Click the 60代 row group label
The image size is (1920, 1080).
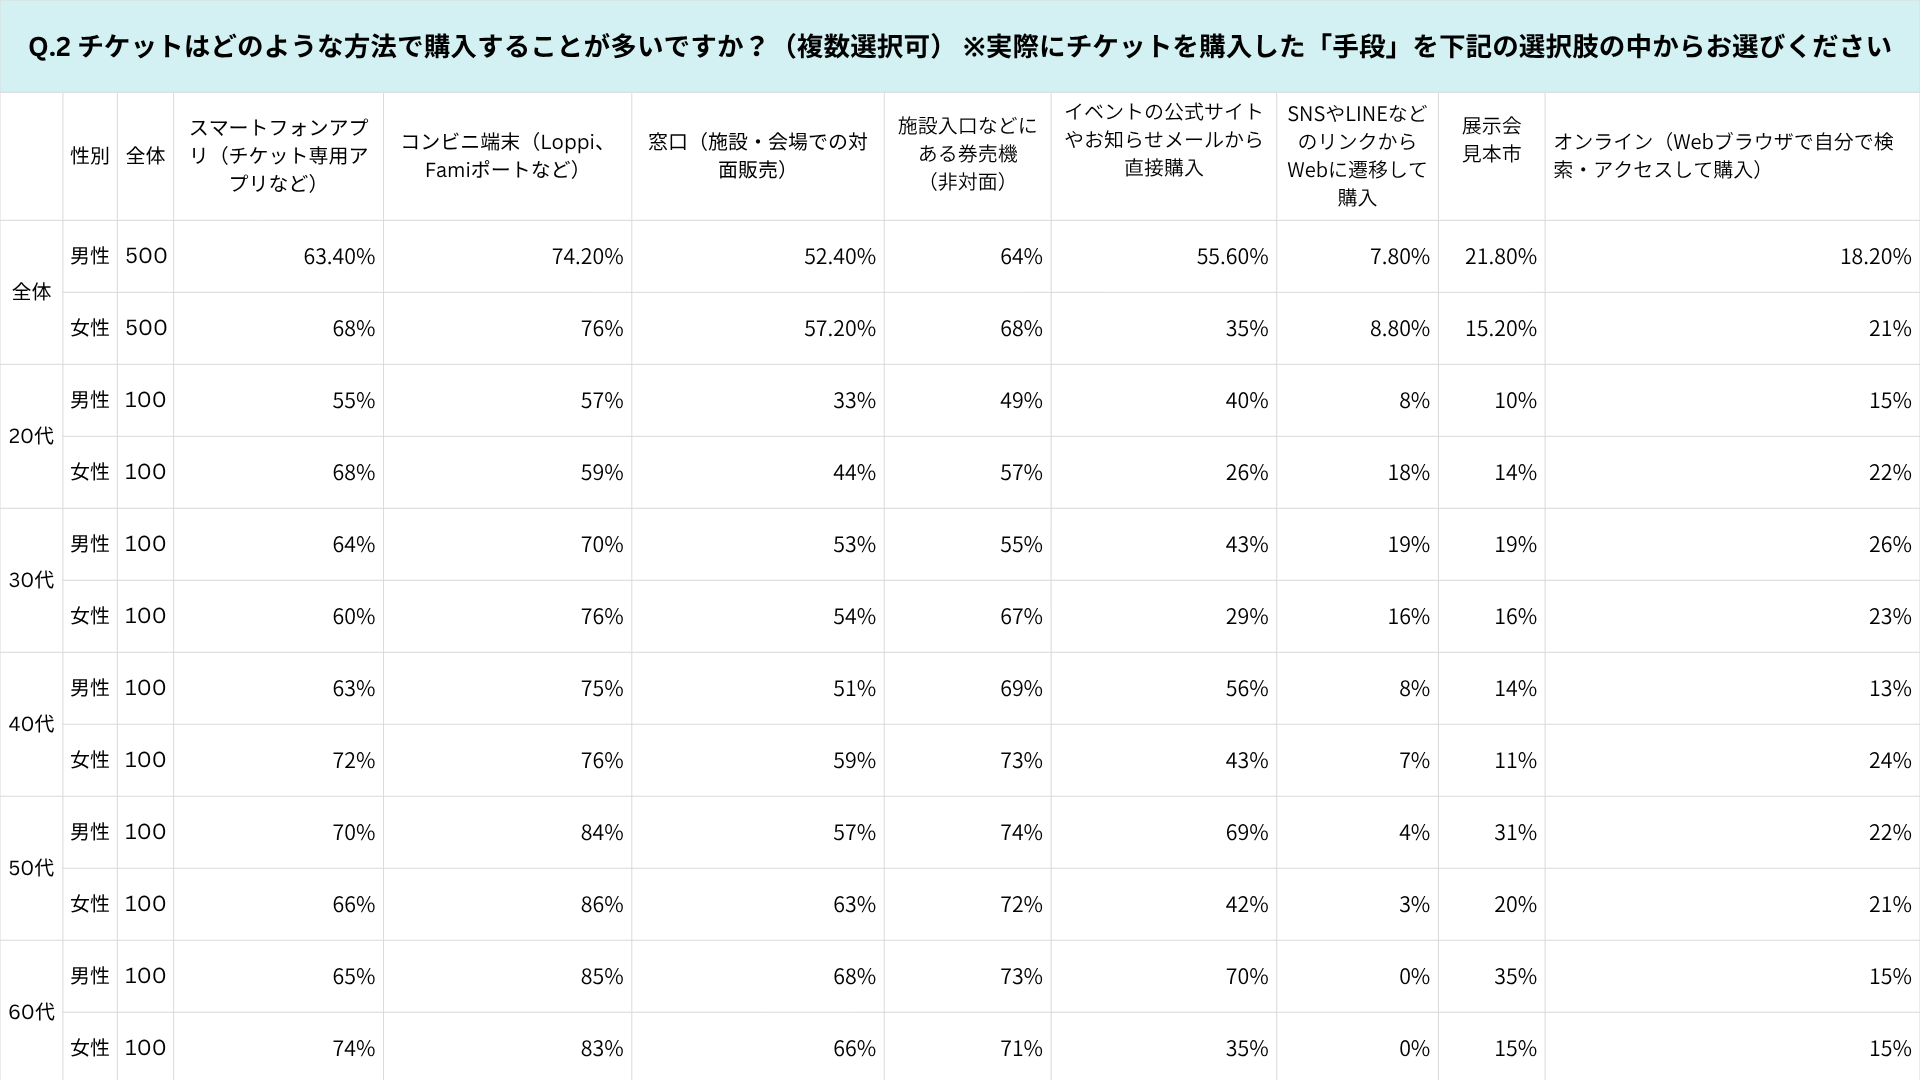click(x=31, y=1012)
